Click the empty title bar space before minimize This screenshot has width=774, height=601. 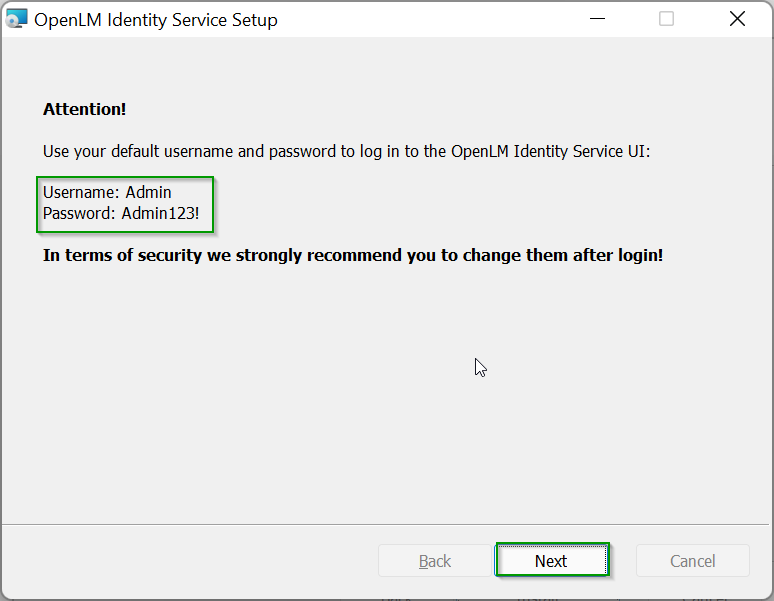click(430, 19)
